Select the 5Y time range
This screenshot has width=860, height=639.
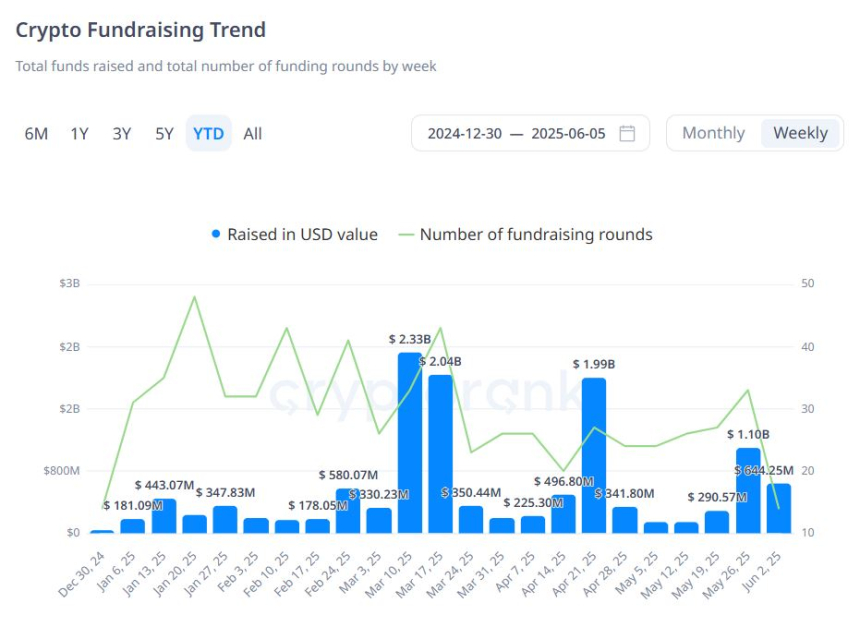tap(165, 133)
